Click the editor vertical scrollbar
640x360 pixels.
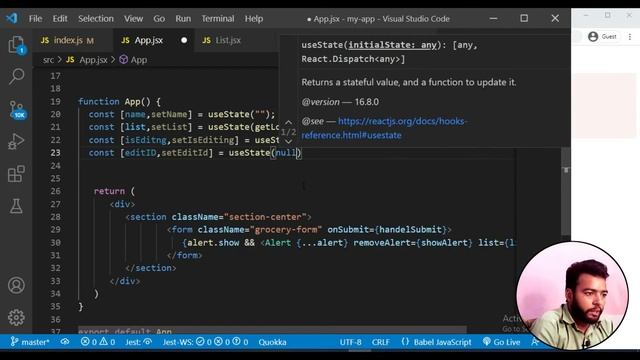pos(566,192)
